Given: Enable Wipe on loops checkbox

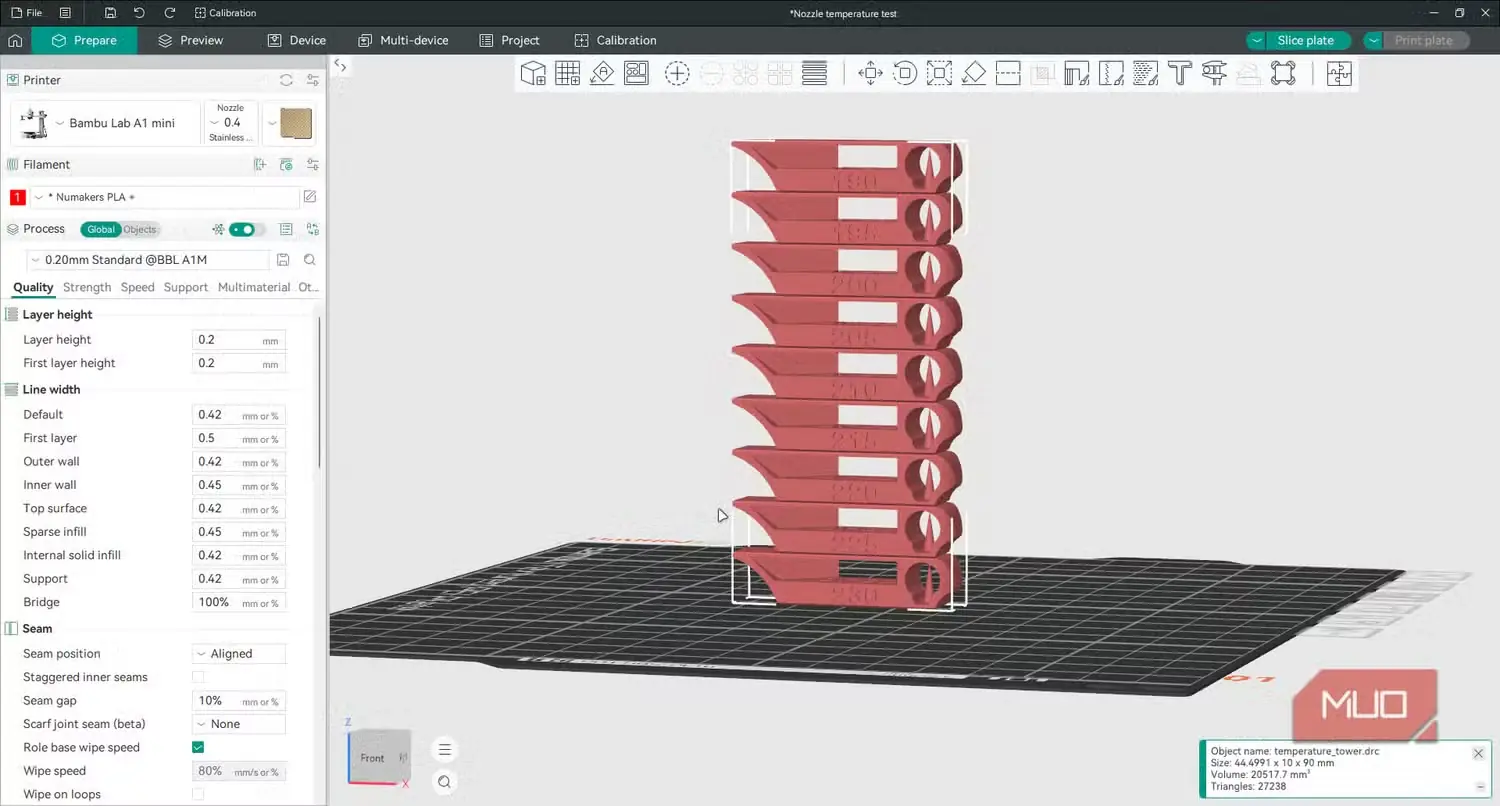Looking at the screenshot, I should [x=198, y=794].
